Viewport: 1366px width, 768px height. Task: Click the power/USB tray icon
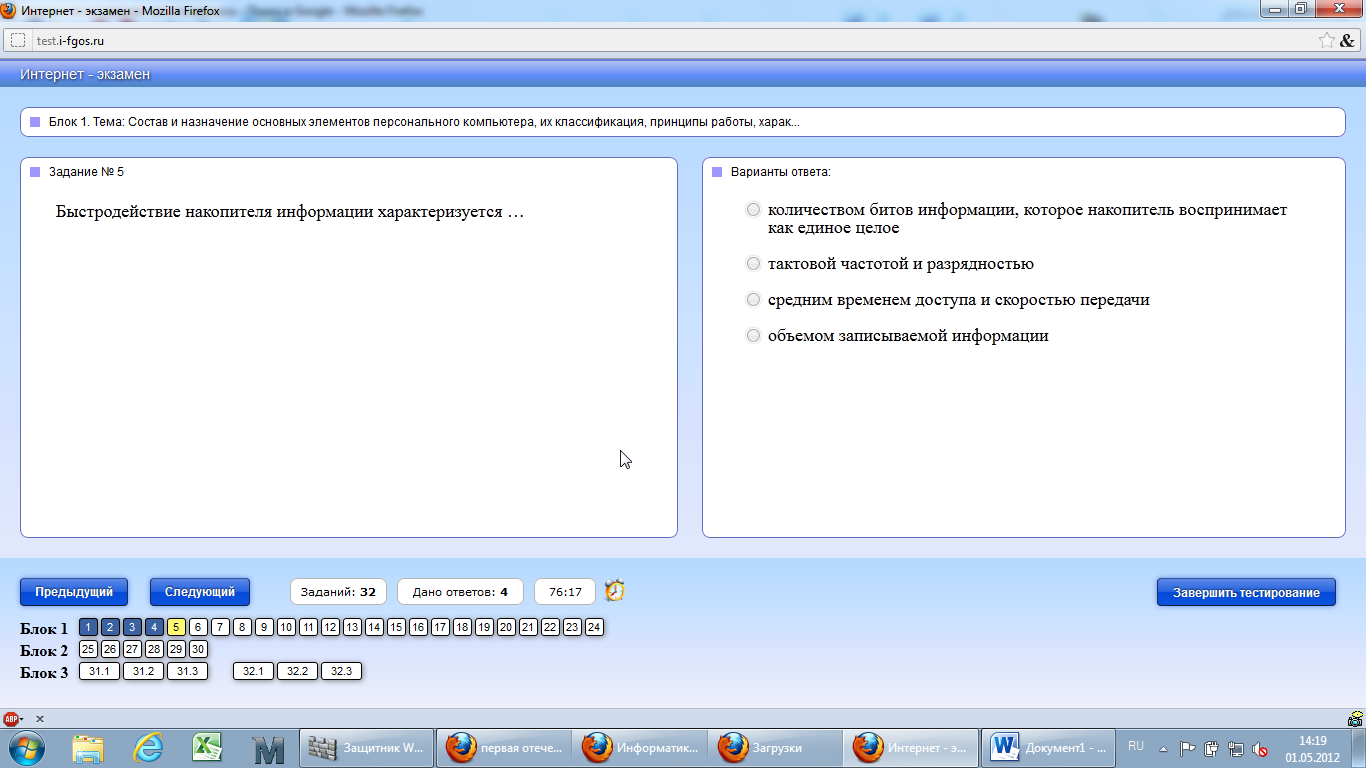[x=1212, y=748]
